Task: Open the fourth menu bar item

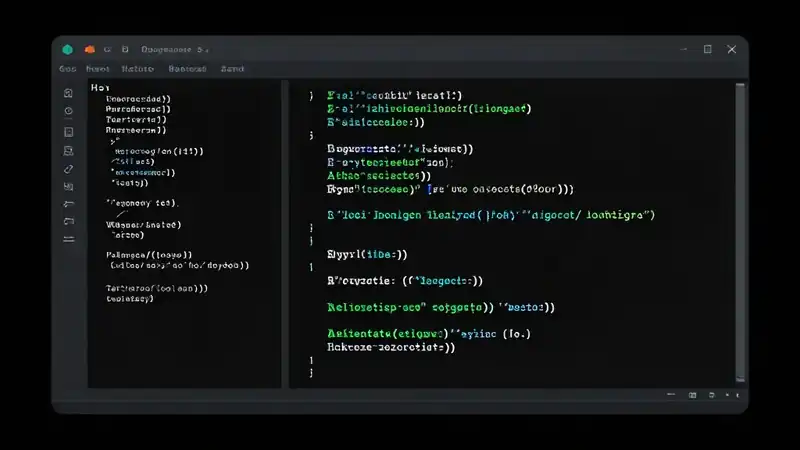Action: point(187,69)
